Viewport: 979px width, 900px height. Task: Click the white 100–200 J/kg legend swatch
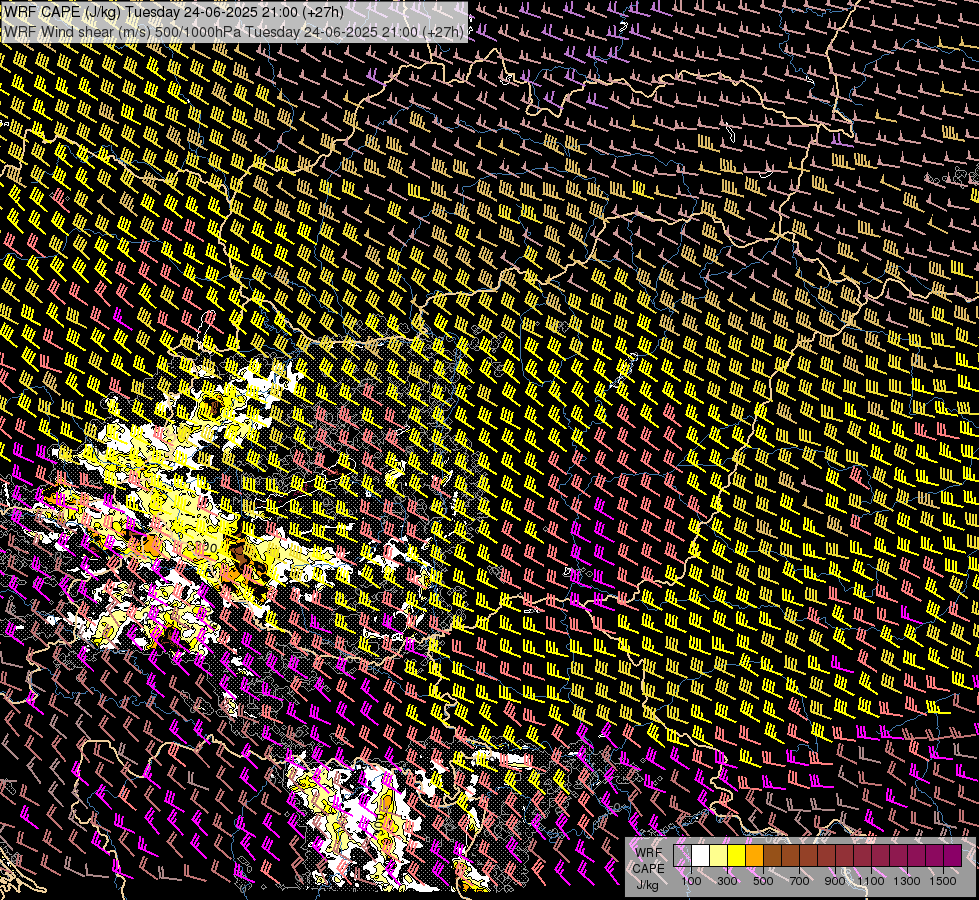tap(701, 856)
